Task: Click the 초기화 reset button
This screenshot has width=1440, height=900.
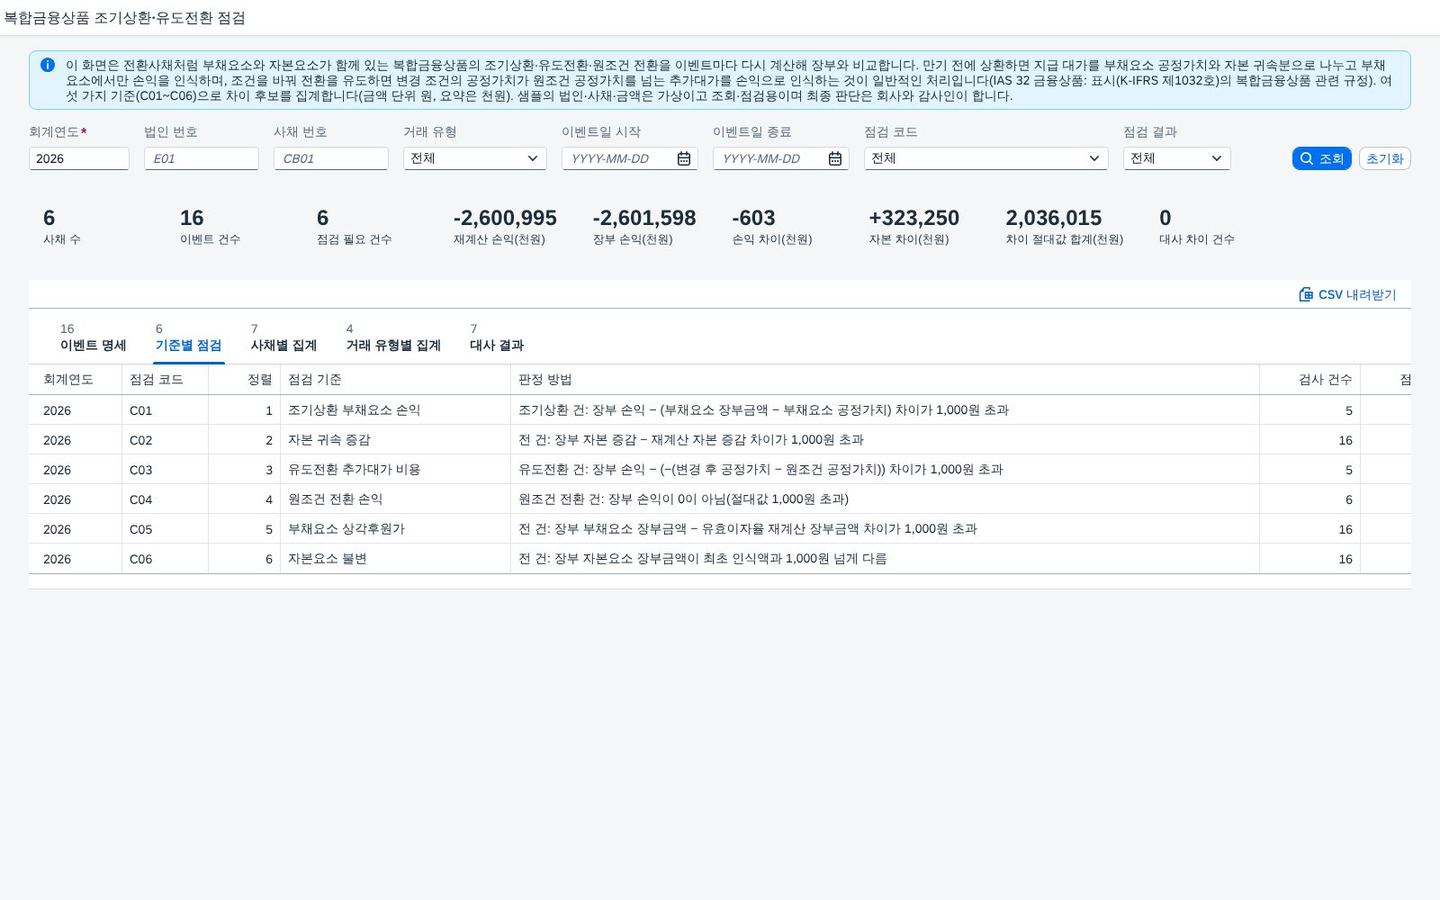Action: pos(1385,159)
